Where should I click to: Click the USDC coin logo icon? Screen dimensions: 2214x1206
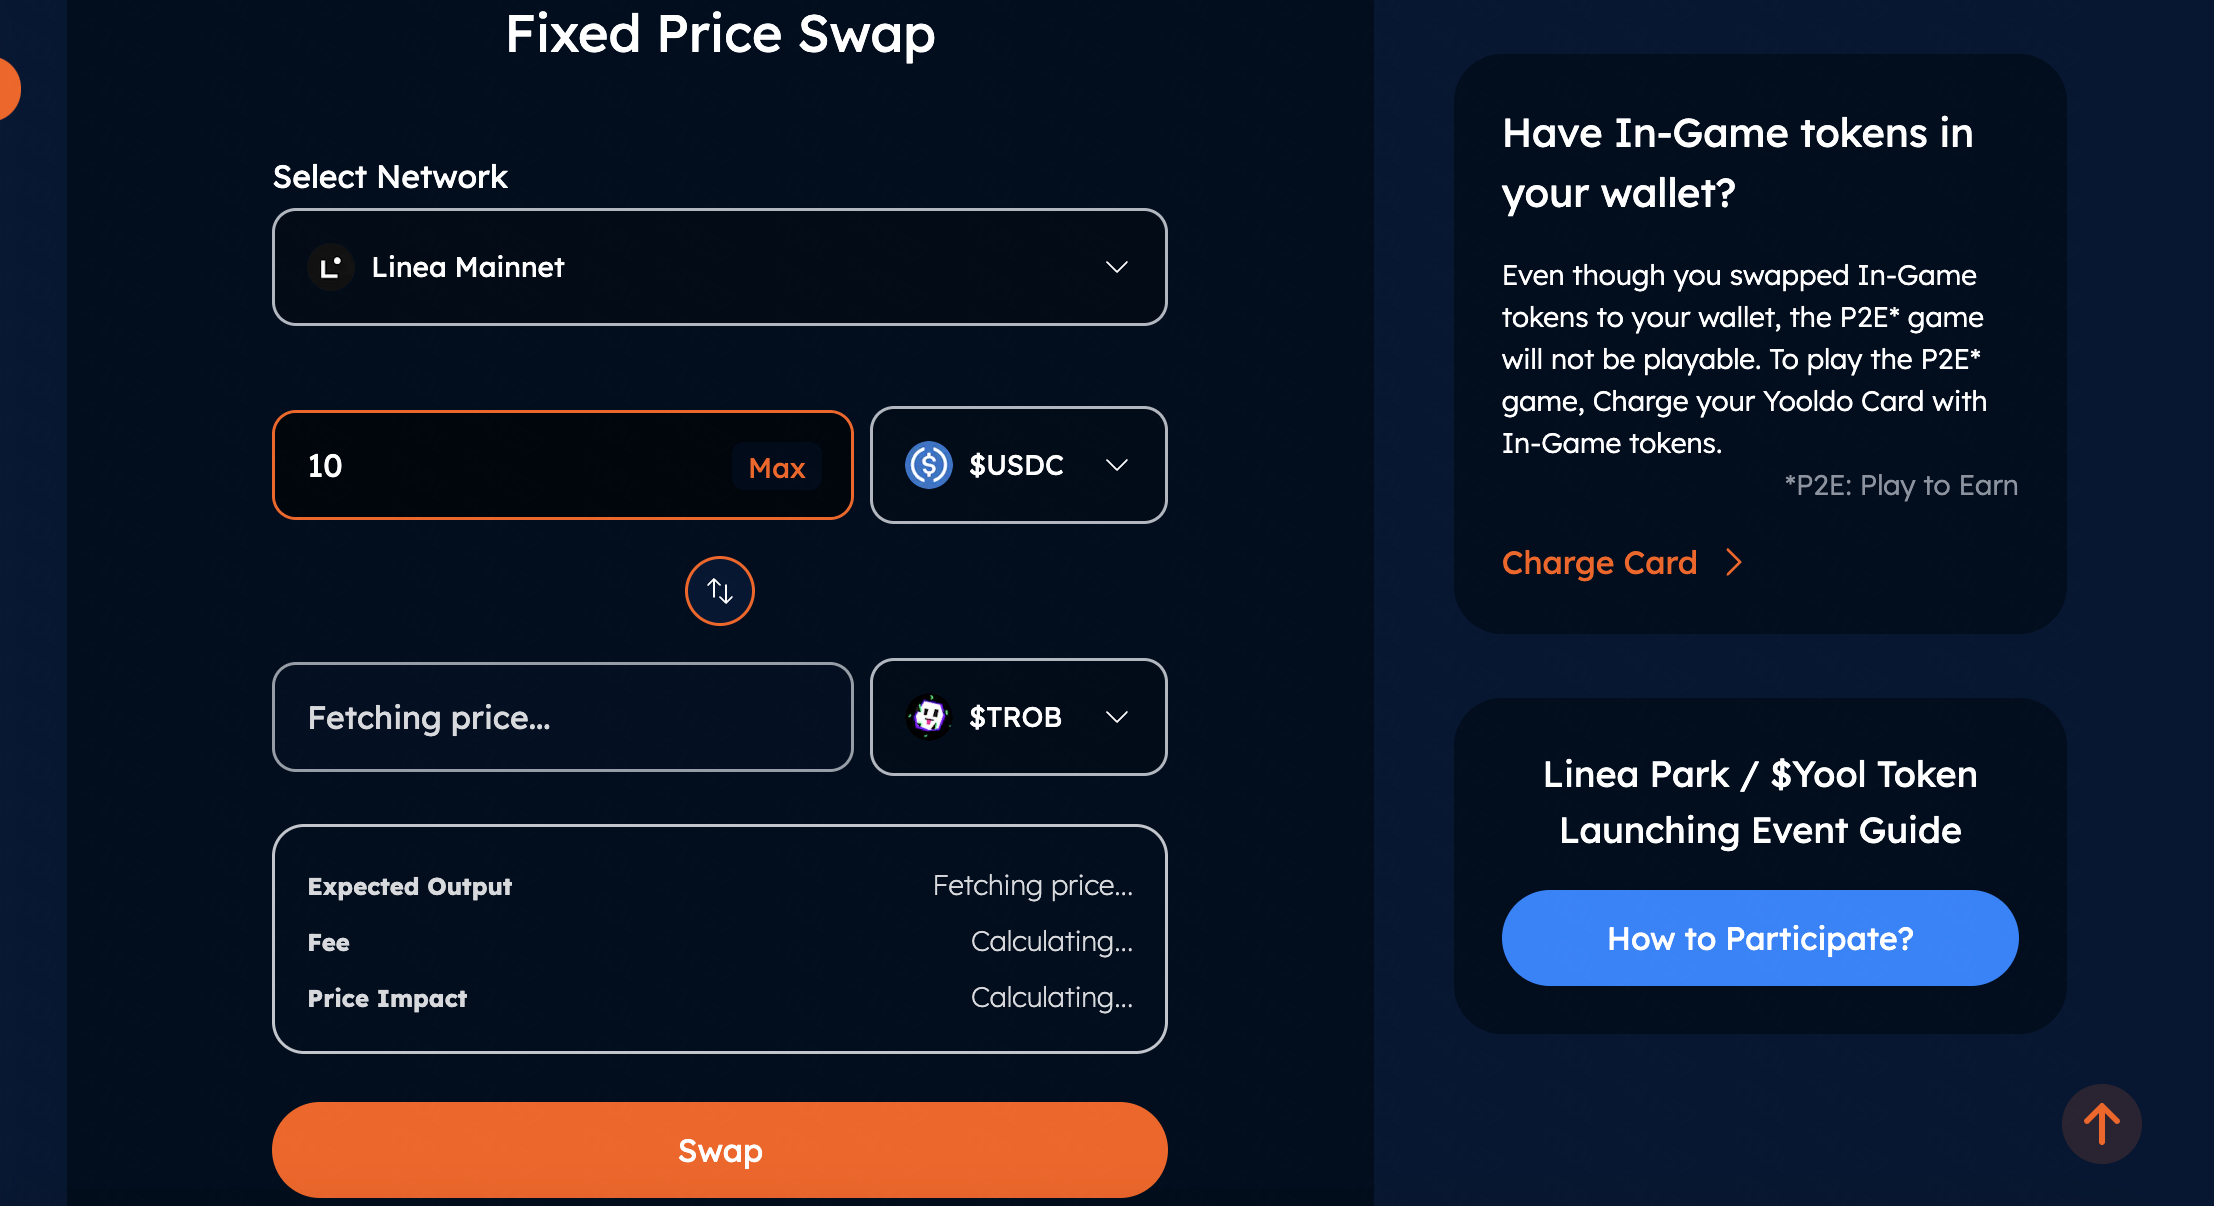click(x=928, y=465)
